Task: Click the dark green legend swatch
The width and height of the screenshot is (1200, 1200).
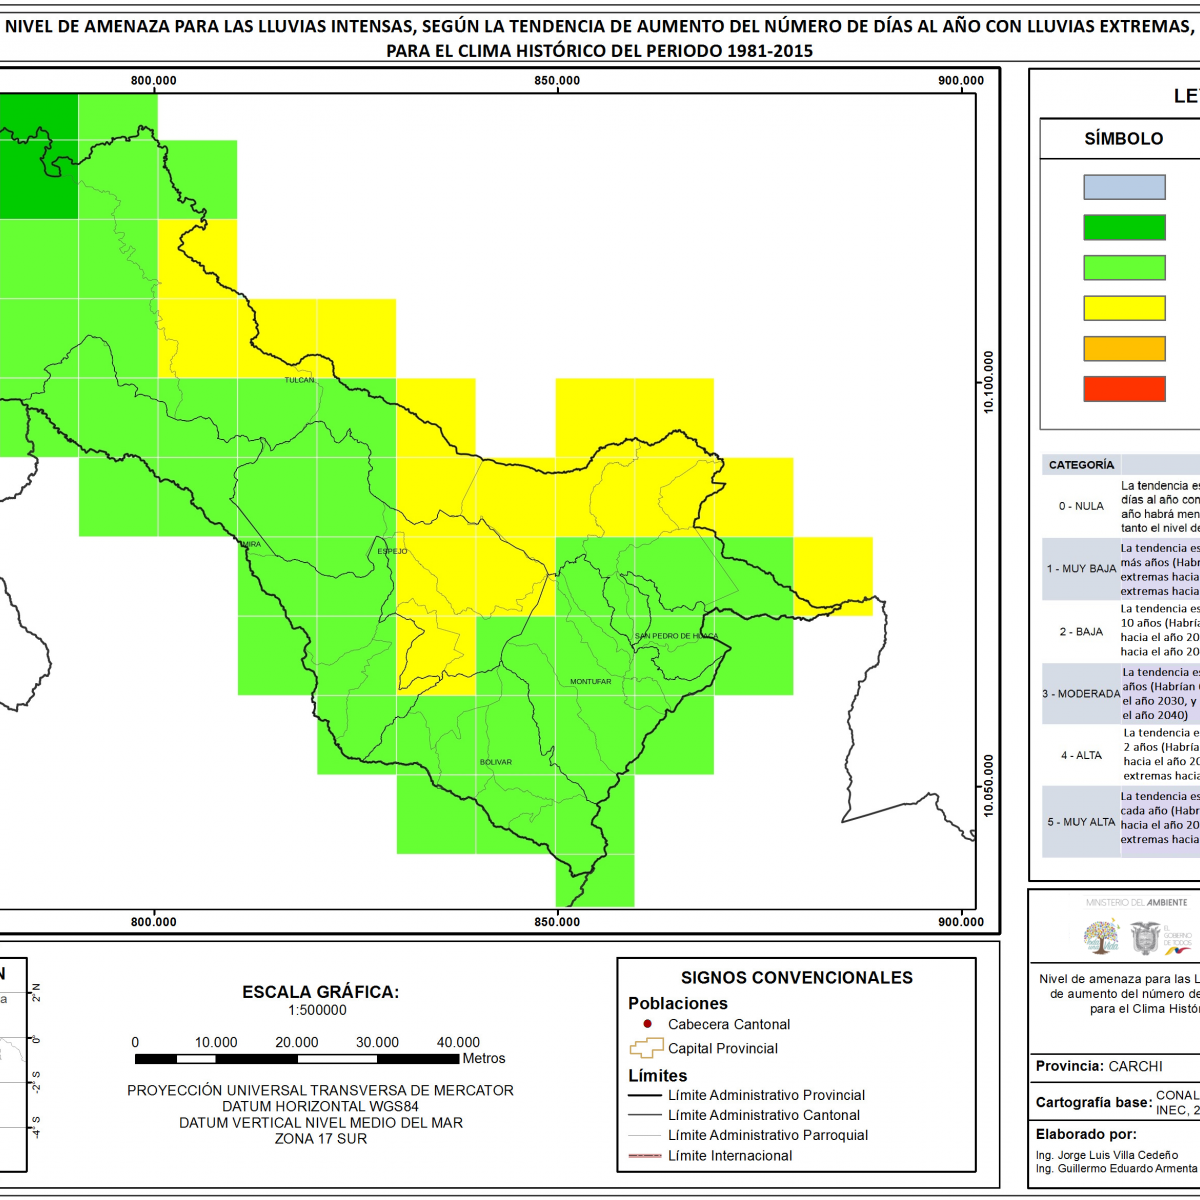Action: (1124, 227)
